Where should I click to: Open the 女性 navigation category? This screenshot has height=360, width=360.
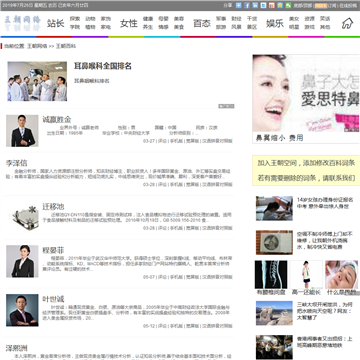129,23
